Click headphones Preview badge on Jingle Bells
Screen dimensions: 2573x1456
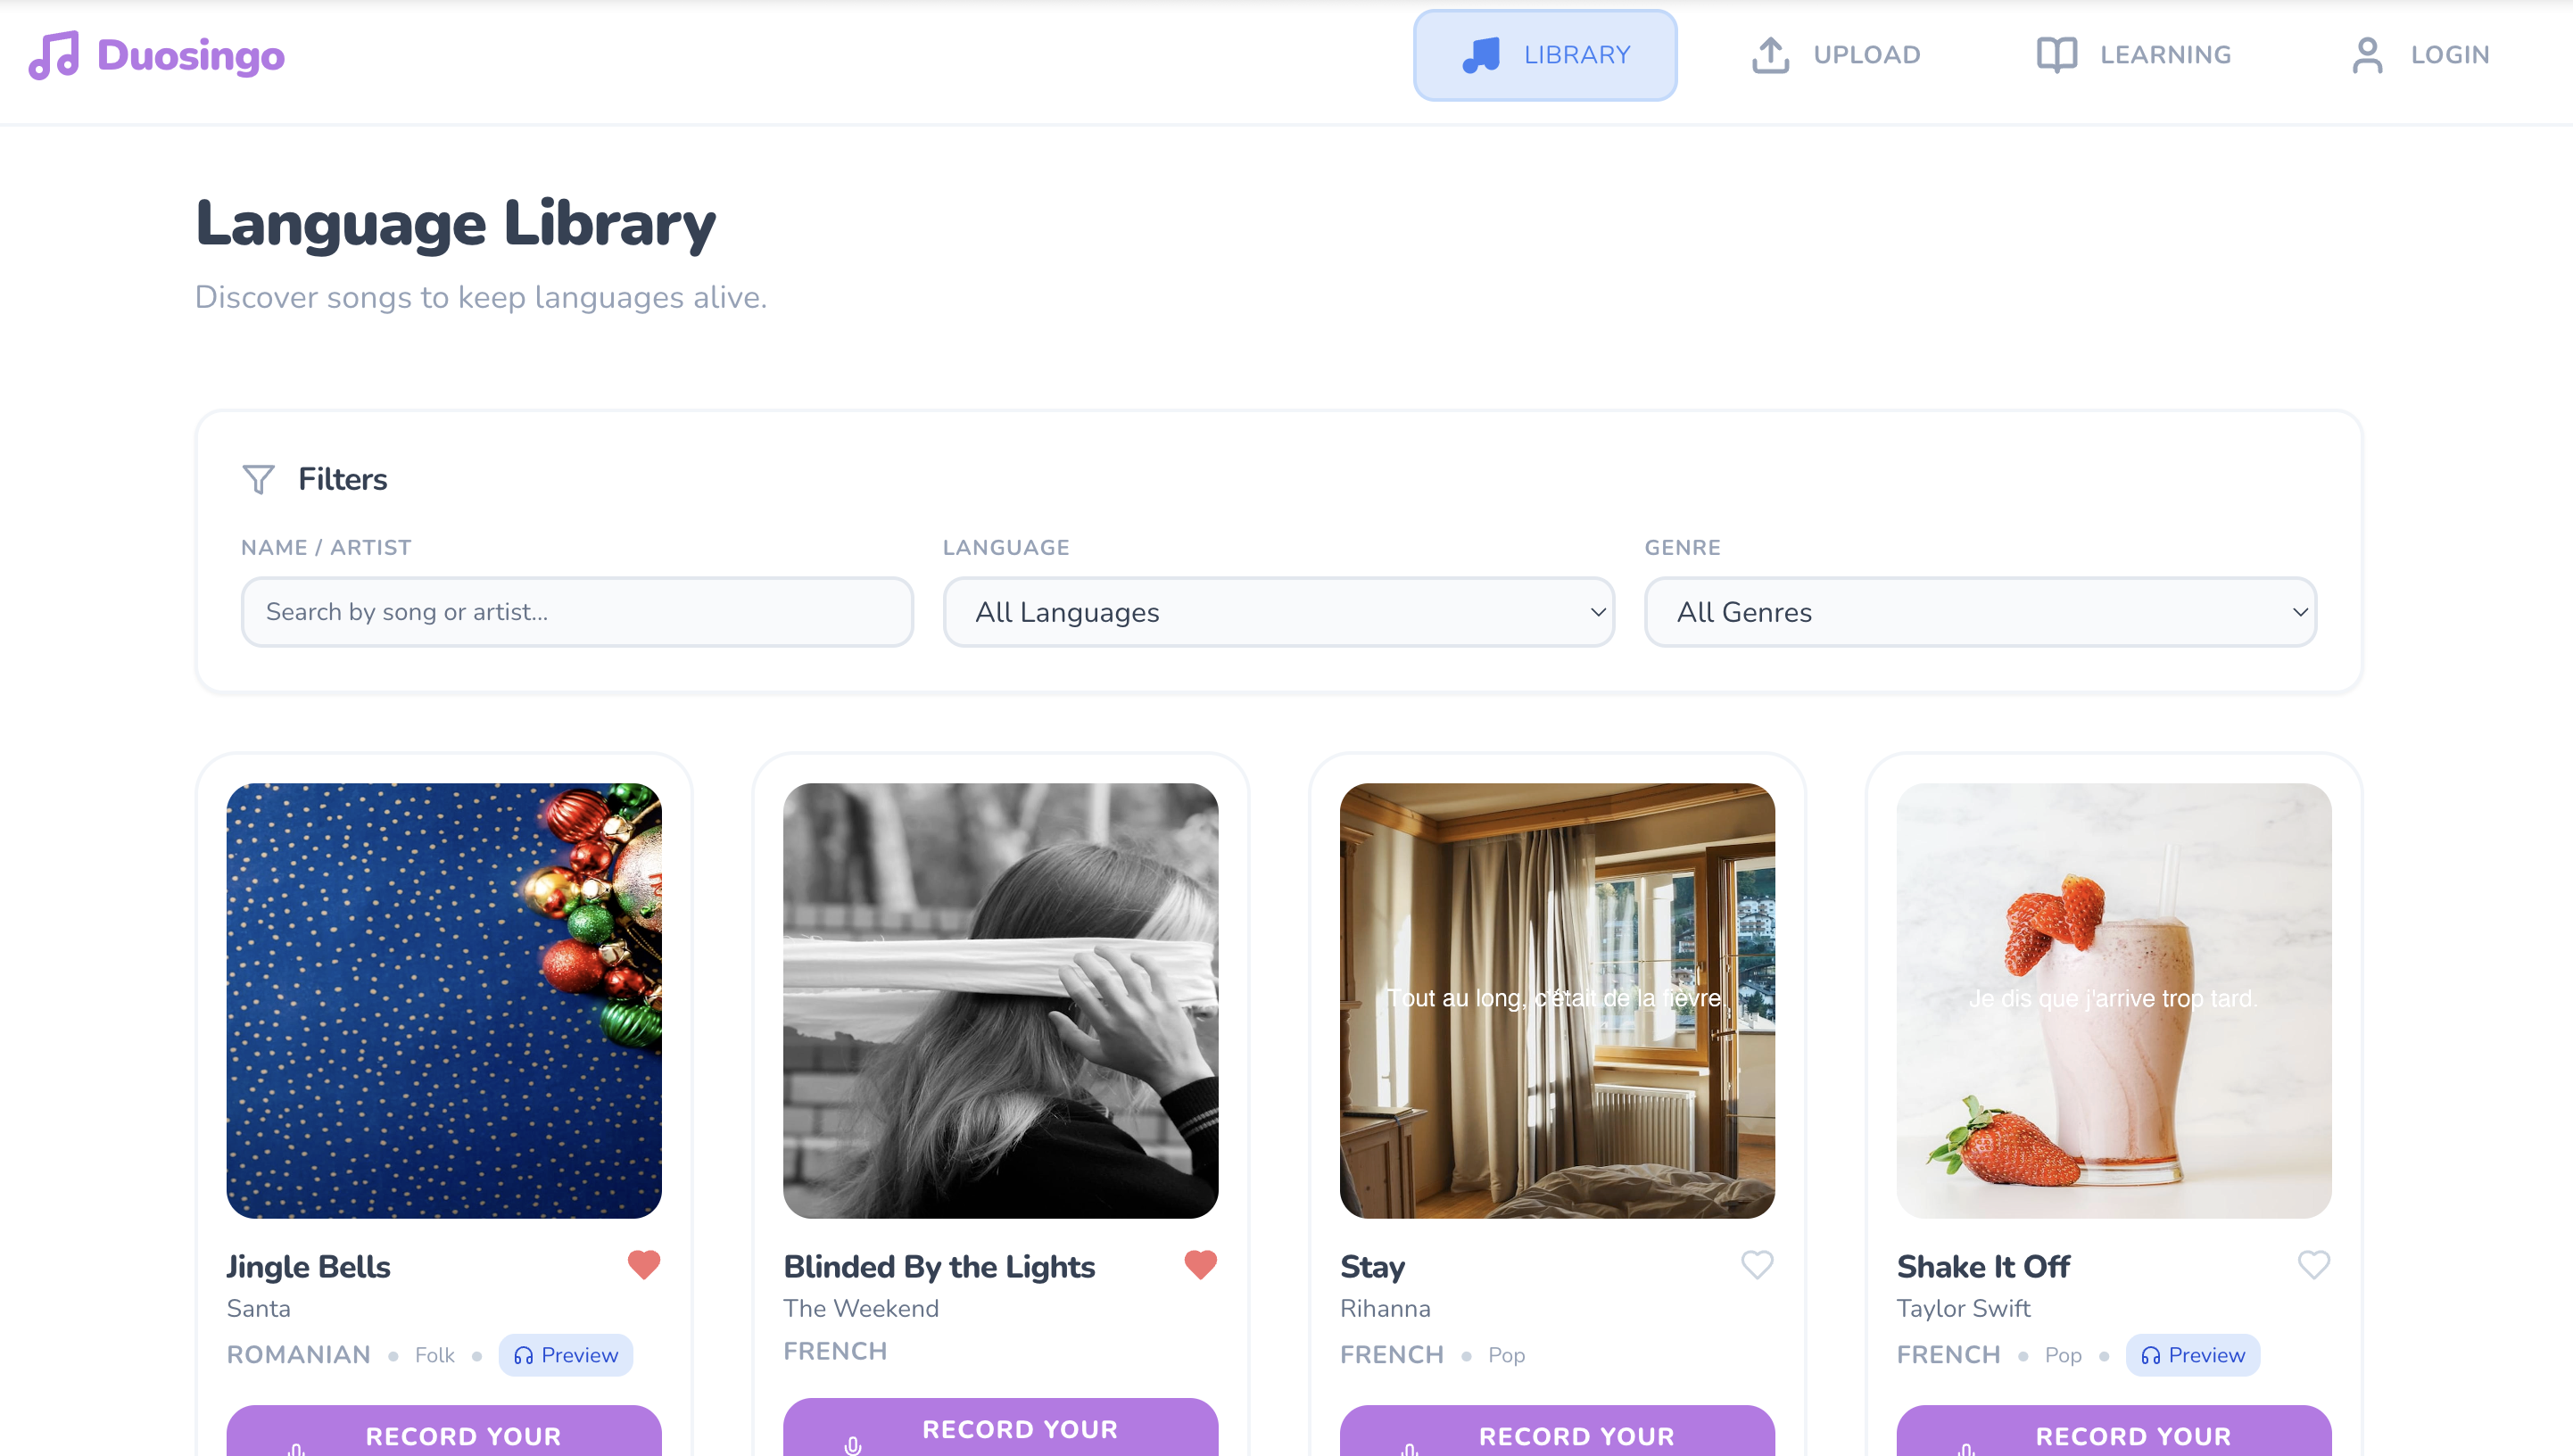pyautogui.click(x=566, y=1355)
